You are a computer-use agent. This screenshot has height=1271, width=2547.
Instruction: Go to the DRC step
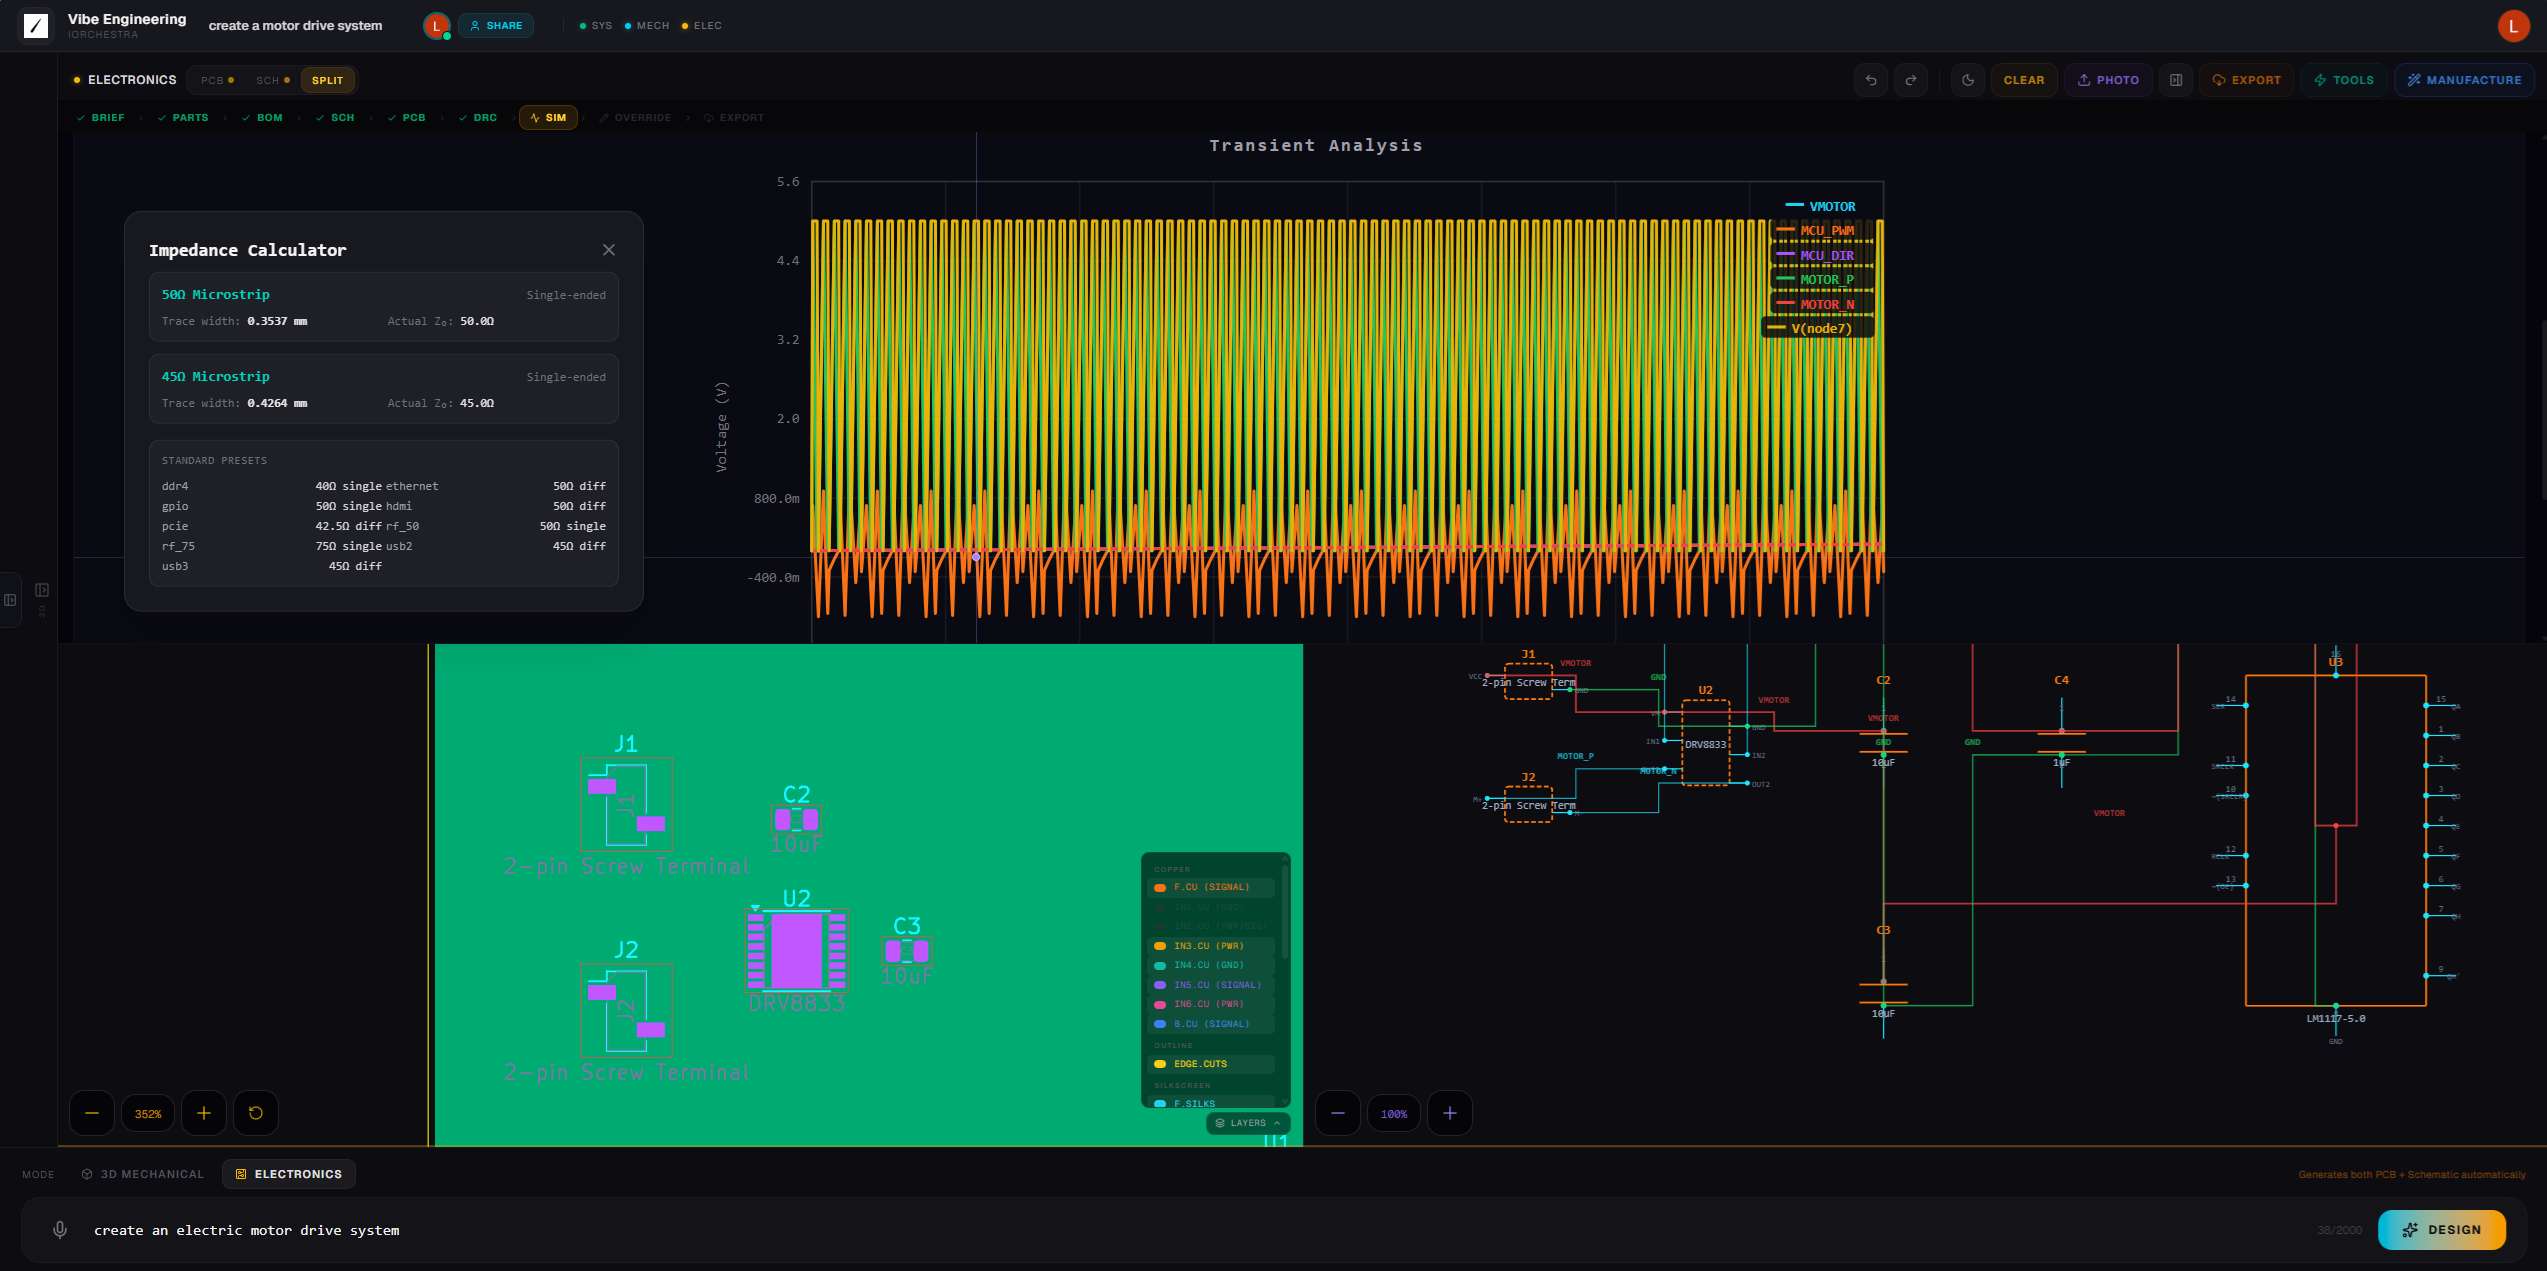click(x=478, y=118)
